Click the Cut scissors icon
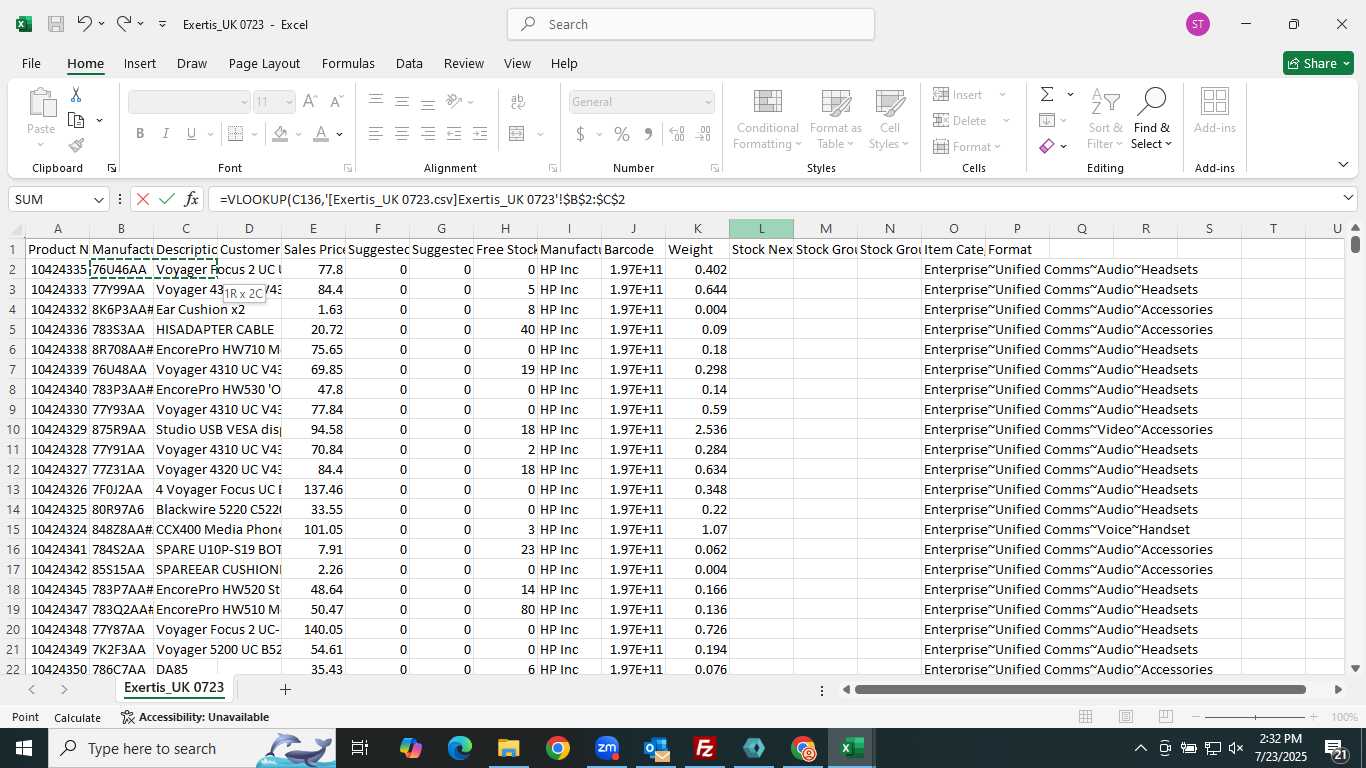Image resolution: width=1366 pixels, height=768 pixels. point(76,95)
